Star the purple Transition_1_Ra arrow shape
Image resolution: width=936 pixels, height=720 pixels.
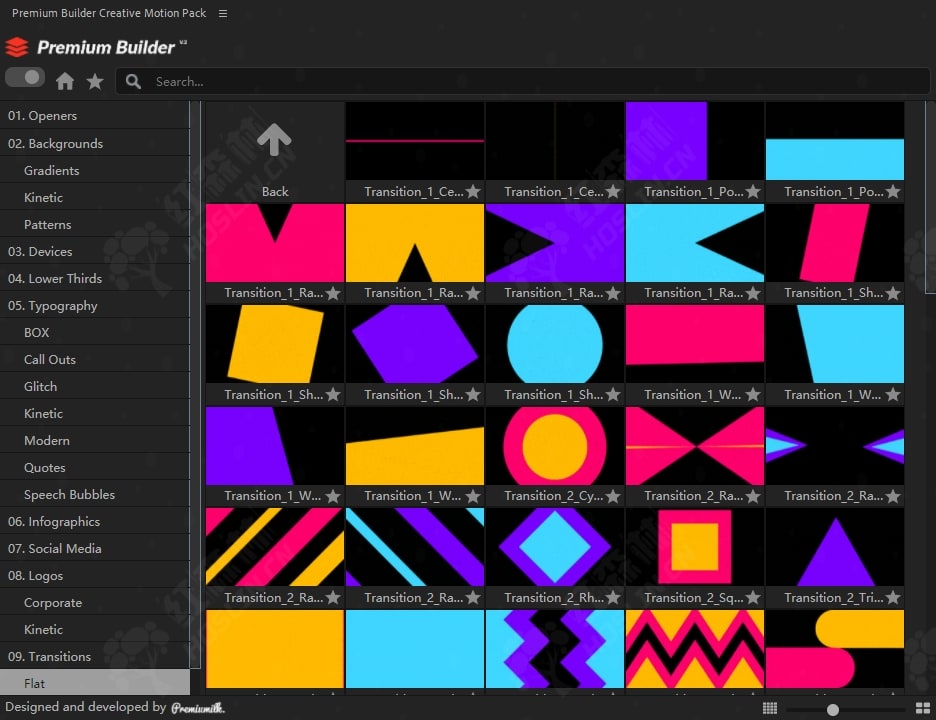[613, 293]
